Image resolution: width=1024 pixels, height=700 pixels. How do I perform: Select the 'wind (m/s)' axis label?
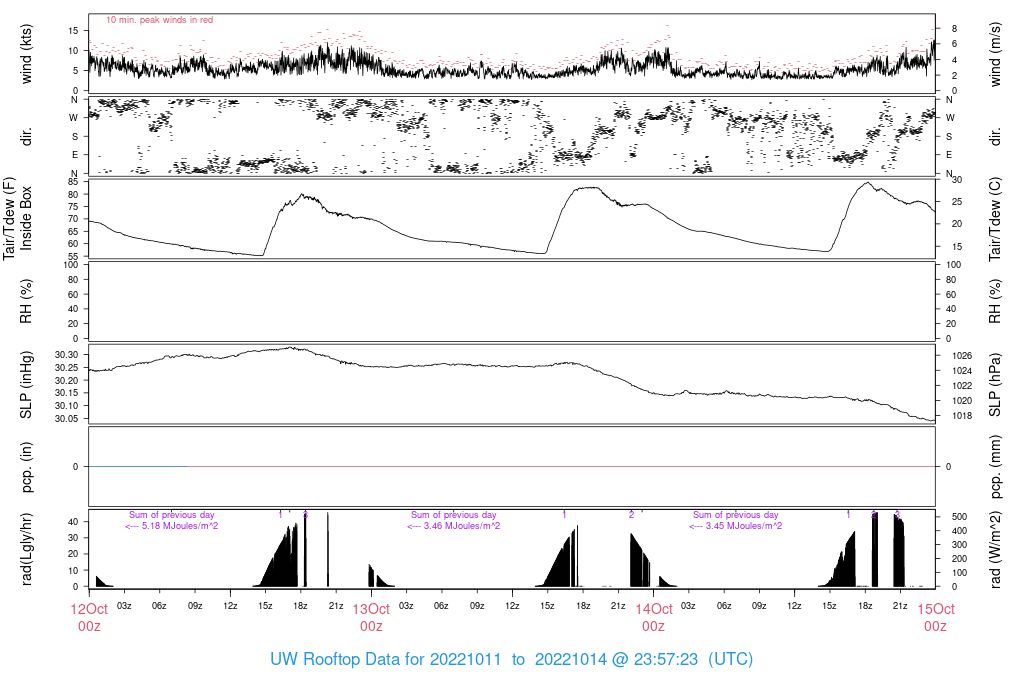(995, 54)
